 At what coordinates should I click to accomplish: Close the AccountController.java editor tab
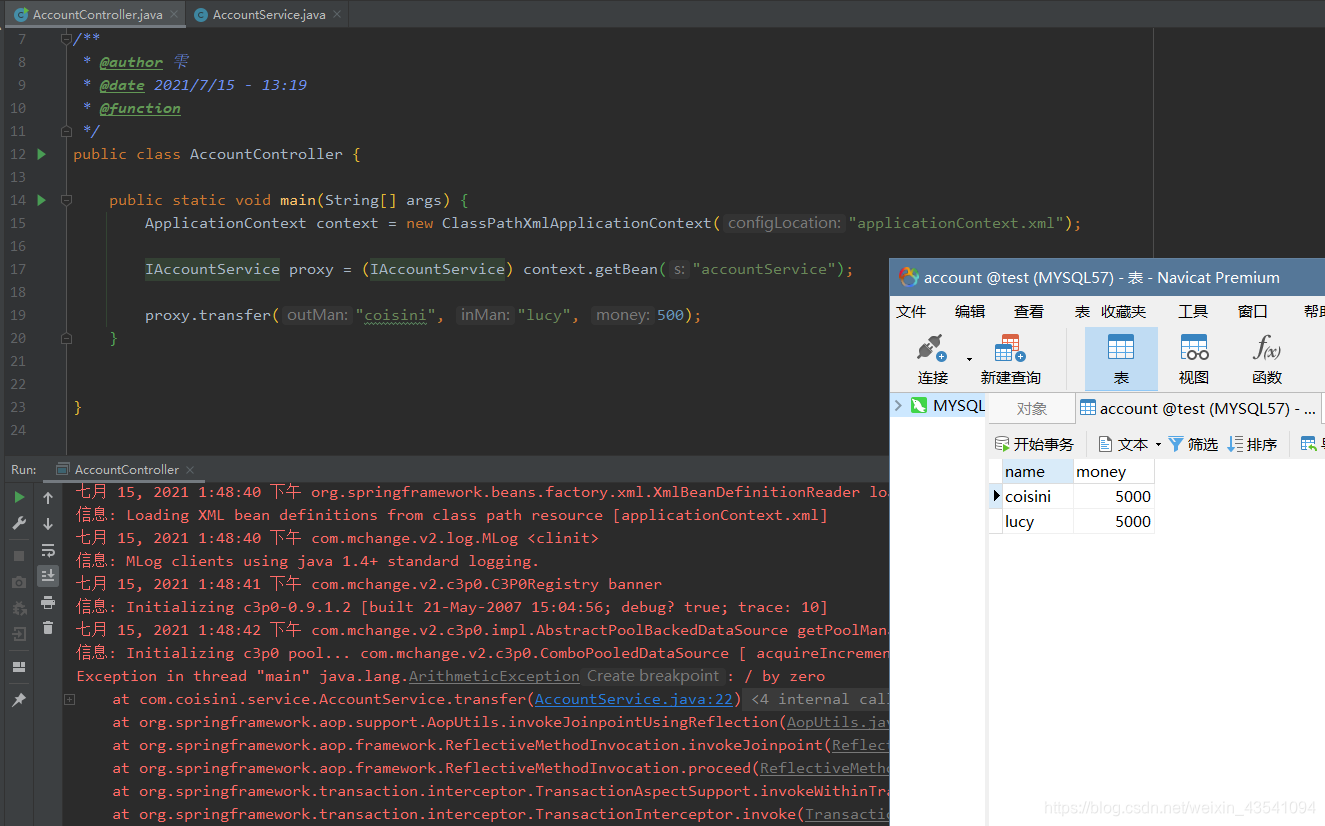[x=173, y=15]
